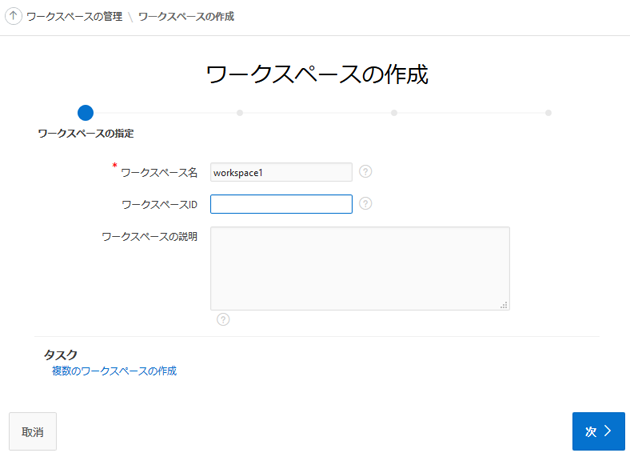
Task: Open help icon for ワークスペースID
Action: [365, 204]
